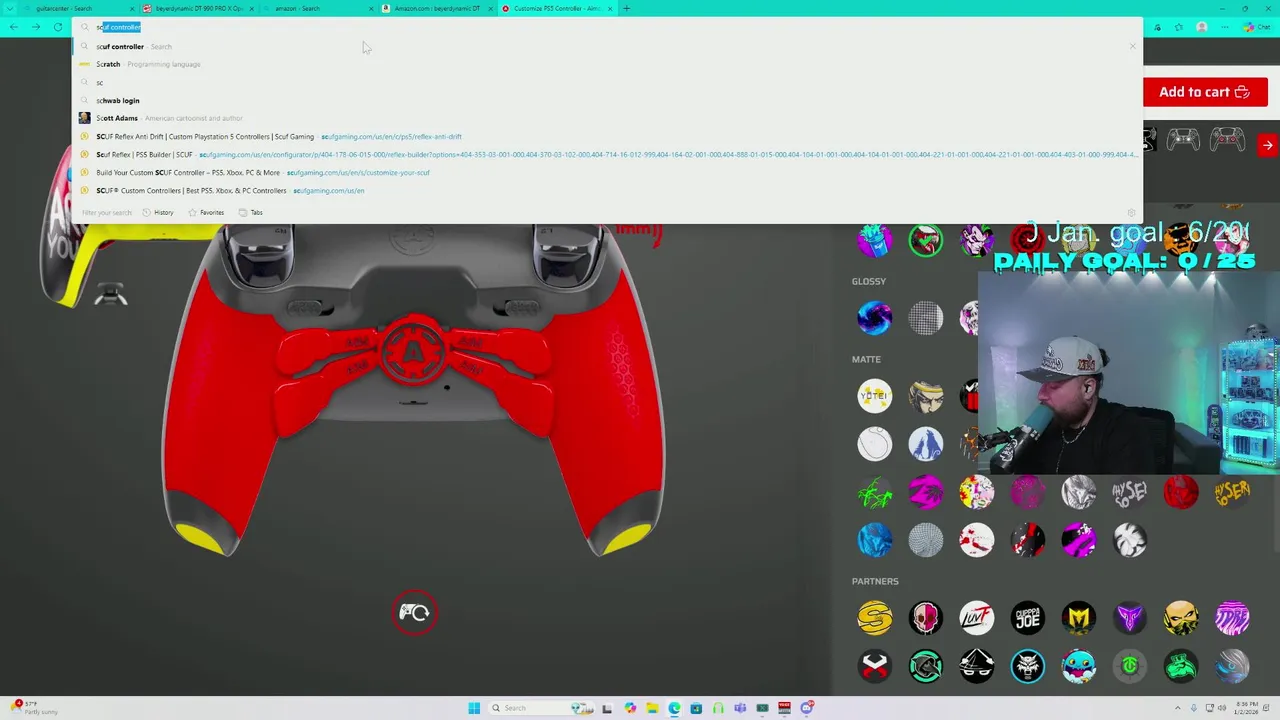Open the weather widget in the taskbar

pos(33,707)
